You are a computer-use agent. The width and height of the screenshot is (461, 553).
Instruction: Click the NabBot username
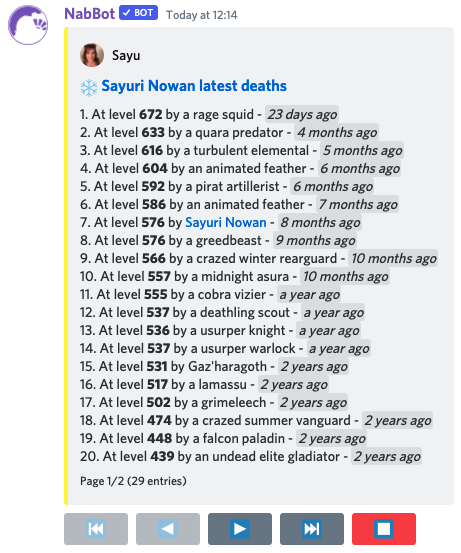[x=90, y=14]
